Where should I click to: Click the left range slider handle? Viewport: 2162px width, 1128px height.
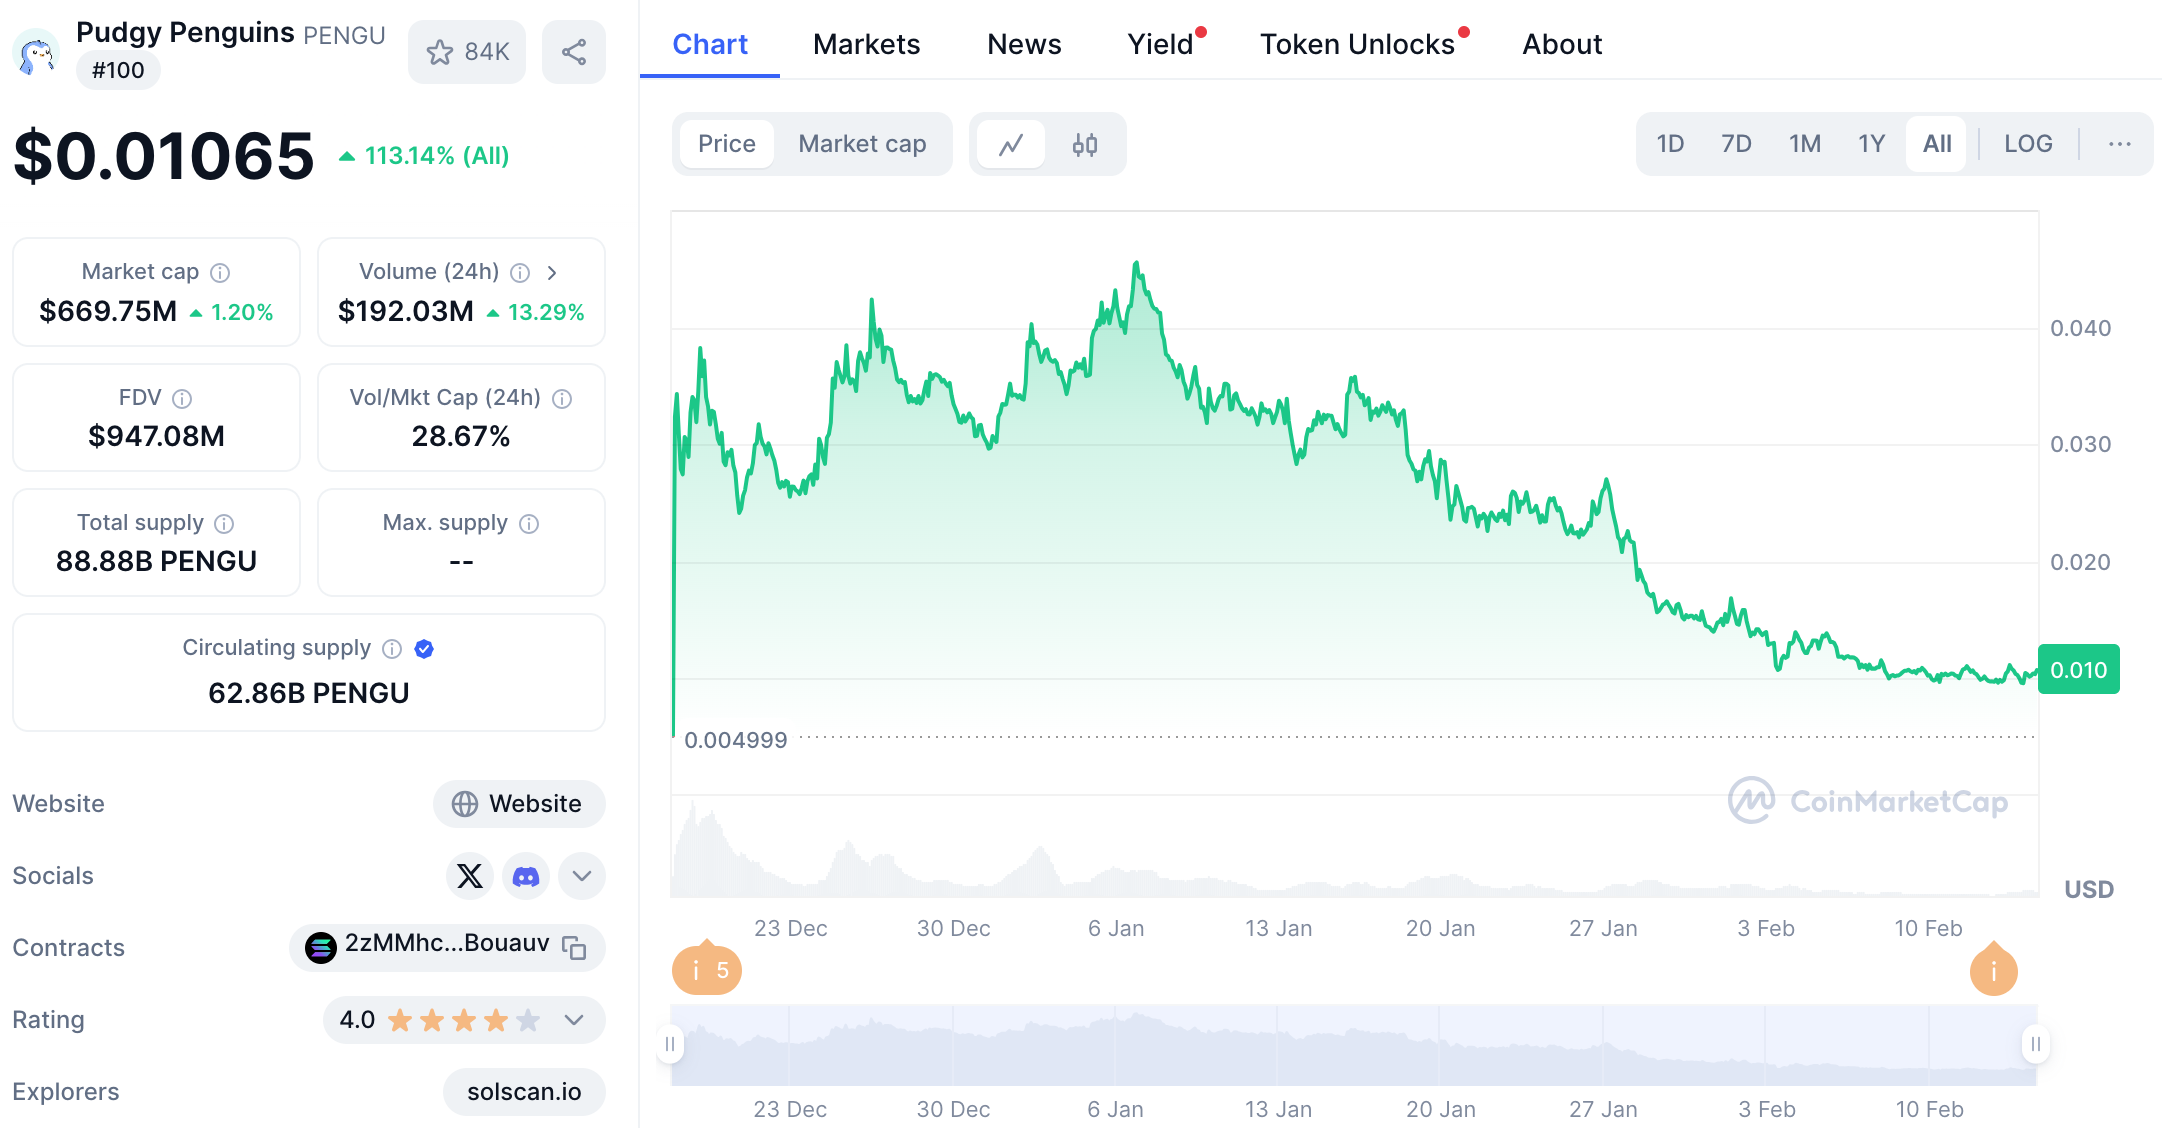(670, 1044)
